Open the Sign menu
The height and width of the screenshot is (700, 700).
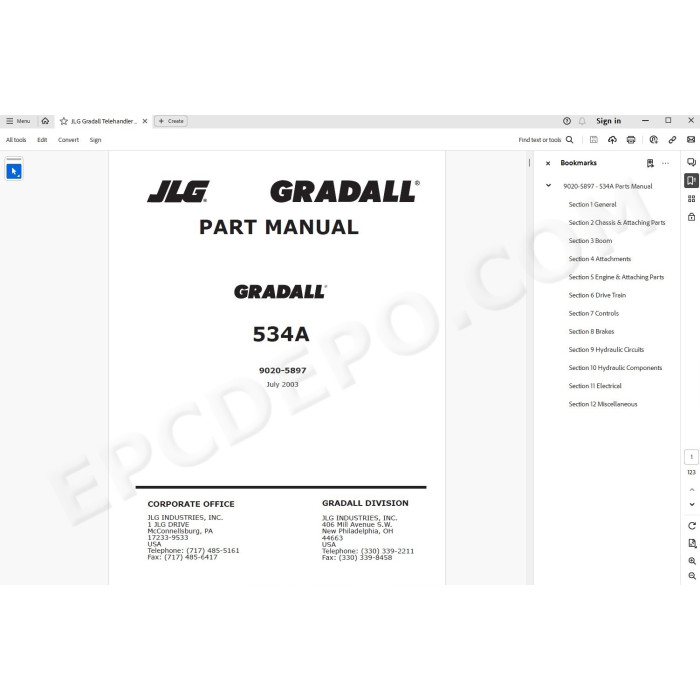click(95, 140)
